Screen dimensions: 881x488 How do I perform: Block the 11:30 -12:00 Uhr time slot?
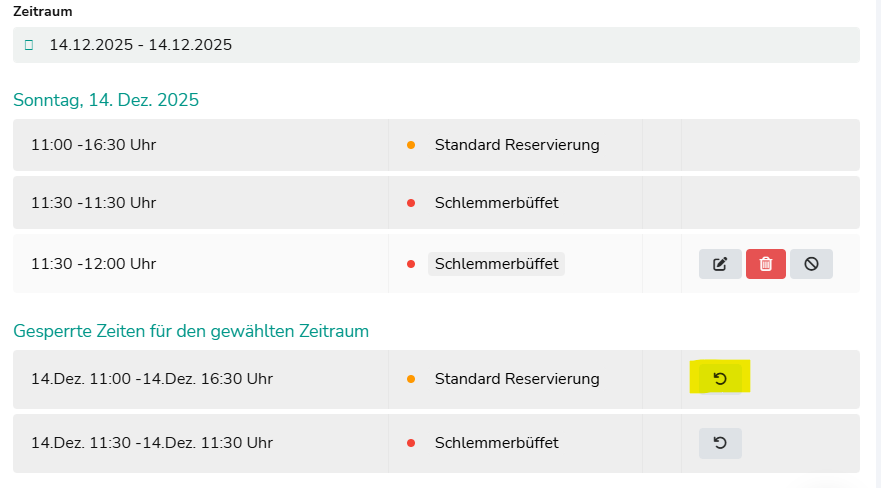[811, 264]
